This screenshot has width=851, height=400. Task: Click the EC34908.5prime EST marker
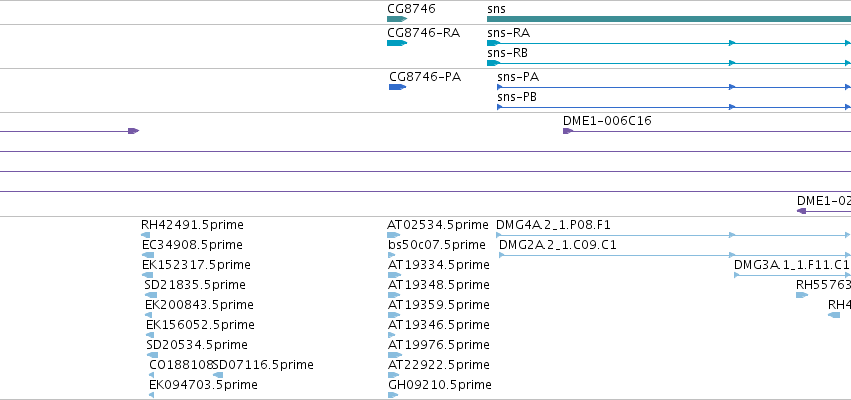point(148,255)
